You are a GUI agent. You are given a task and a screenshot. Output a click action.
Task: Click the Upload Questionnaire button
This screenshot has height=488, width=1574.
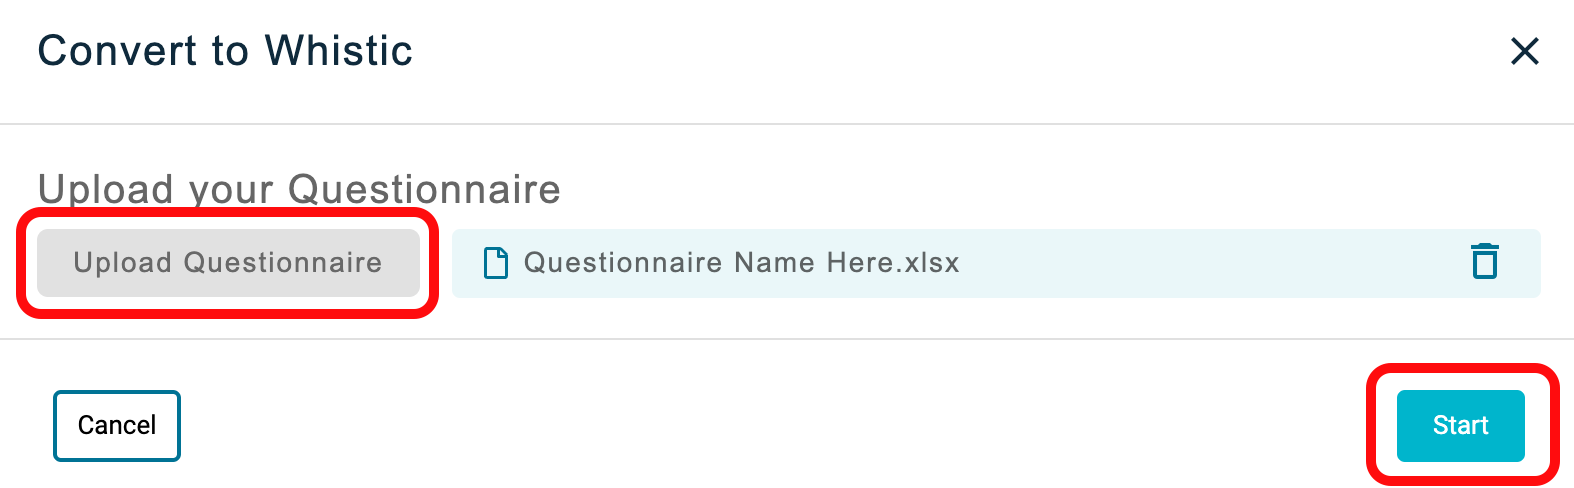click(228, 263)
